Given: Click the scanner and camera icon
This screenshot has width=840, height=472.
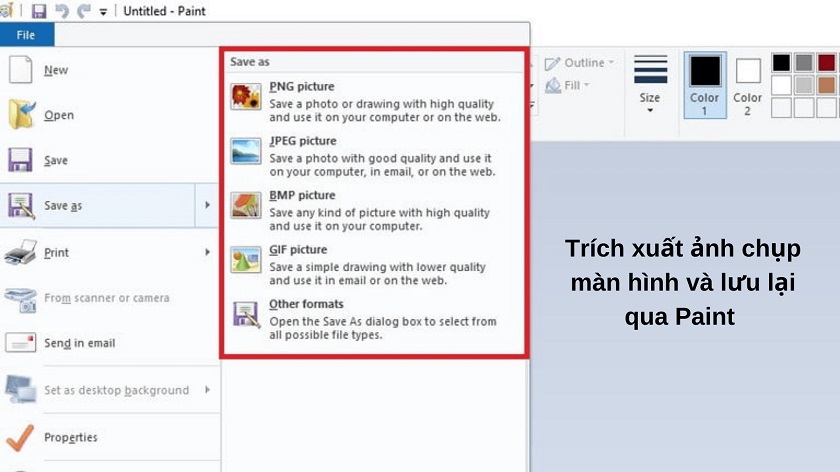Looking at the screenshot, I should point(20,299).
